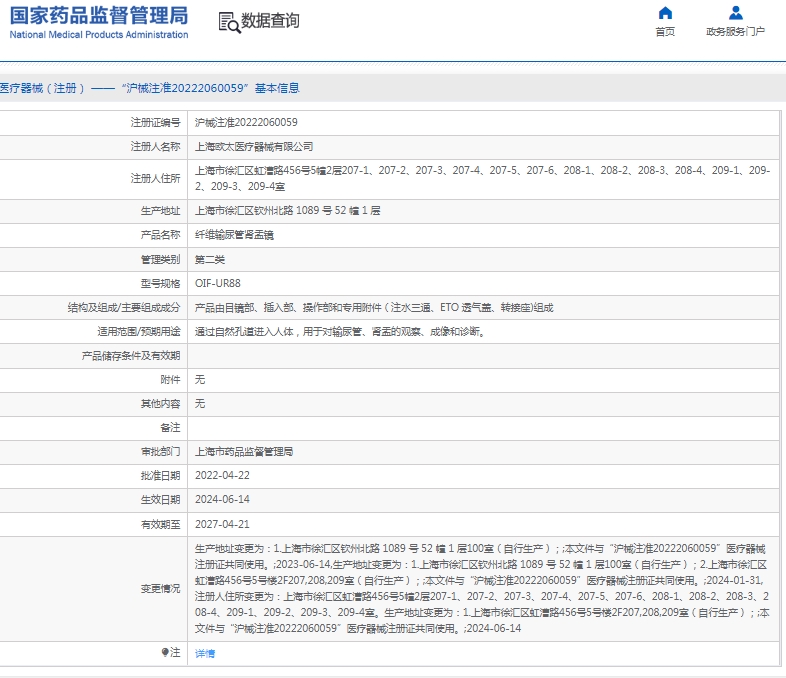The image size is (786, 678).
Task: Click the 第二类 management class value
Action: 210,260
